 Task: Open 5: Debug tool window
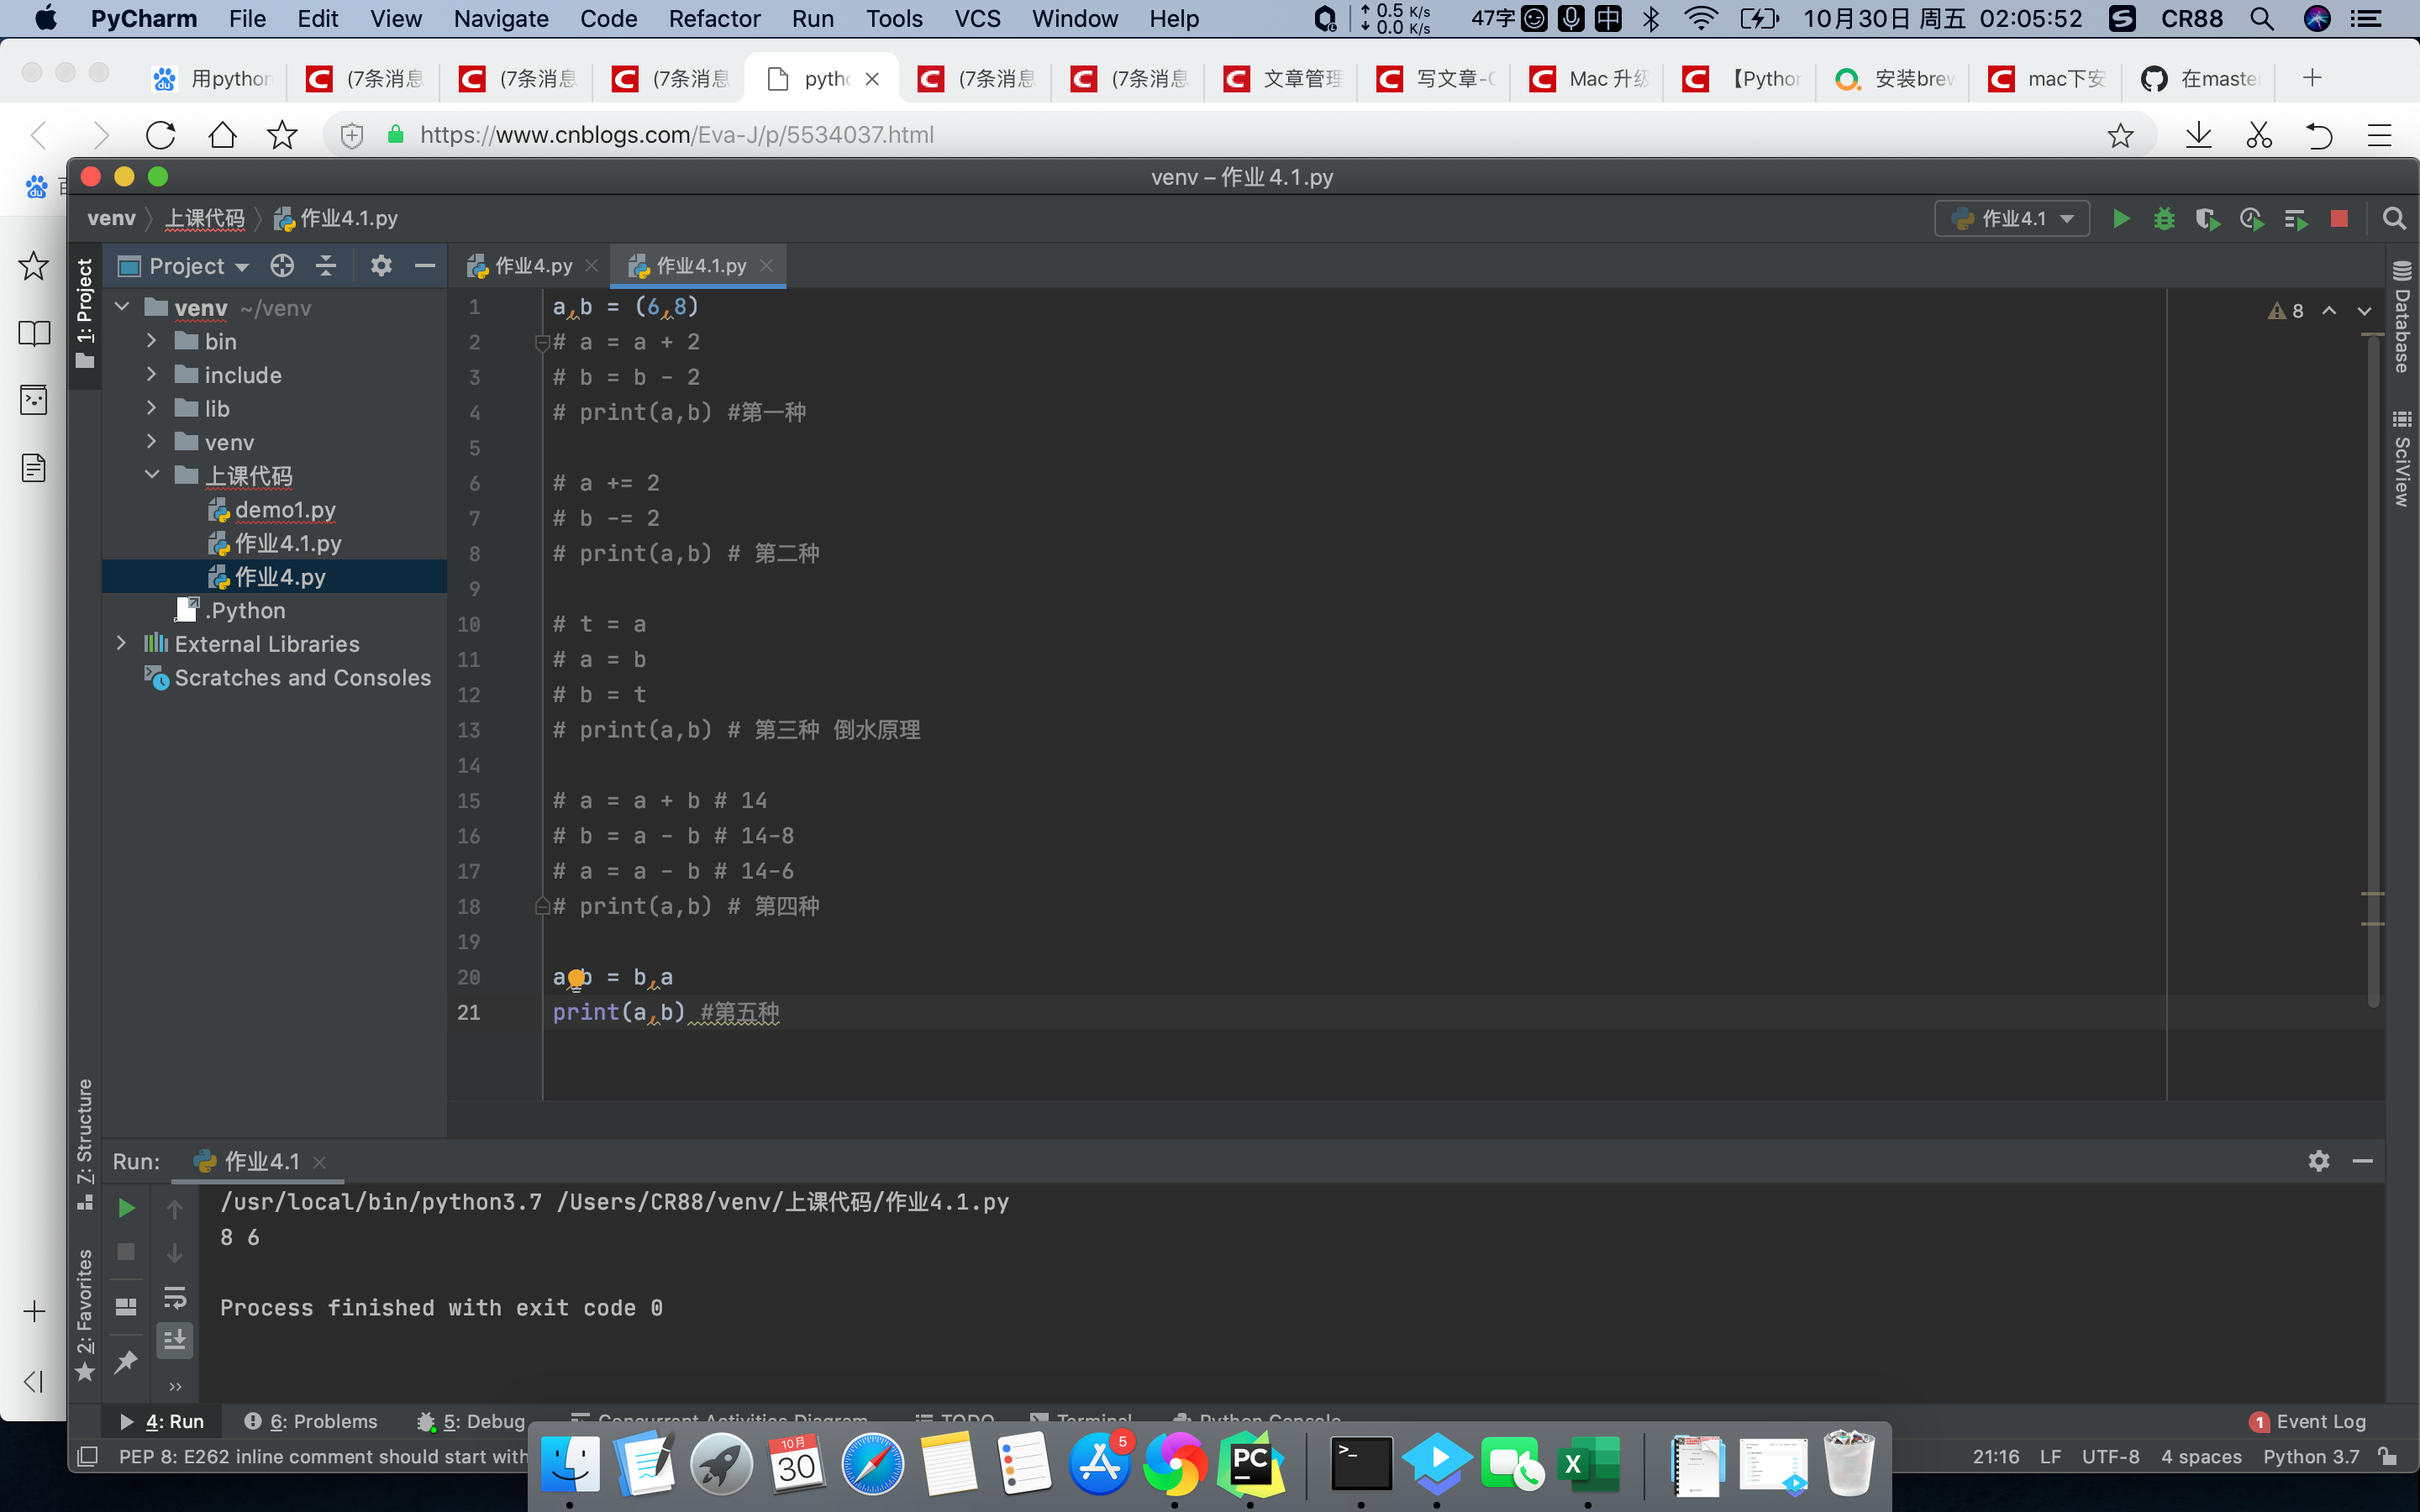point(472,1421)
